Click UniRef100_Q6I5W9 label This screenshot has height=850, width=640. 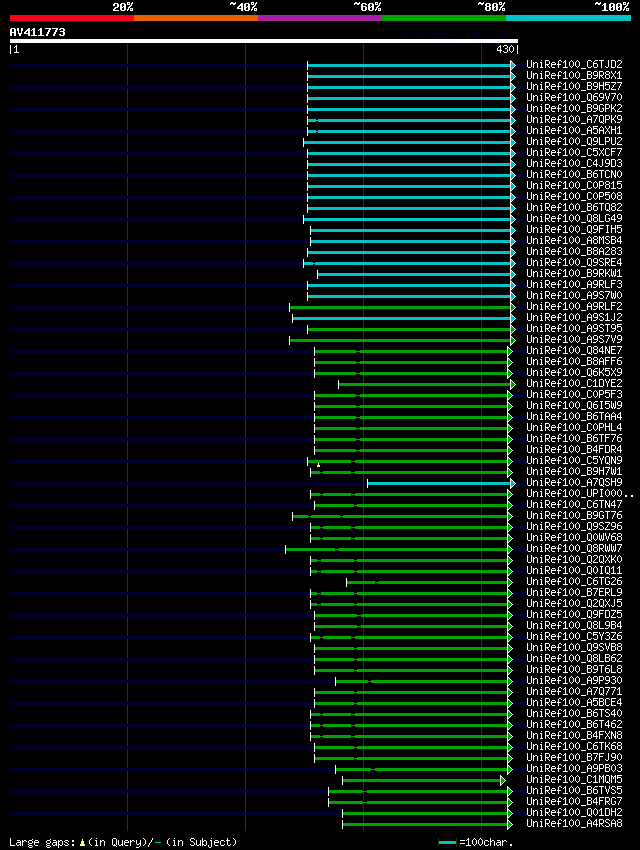[574, 405]
